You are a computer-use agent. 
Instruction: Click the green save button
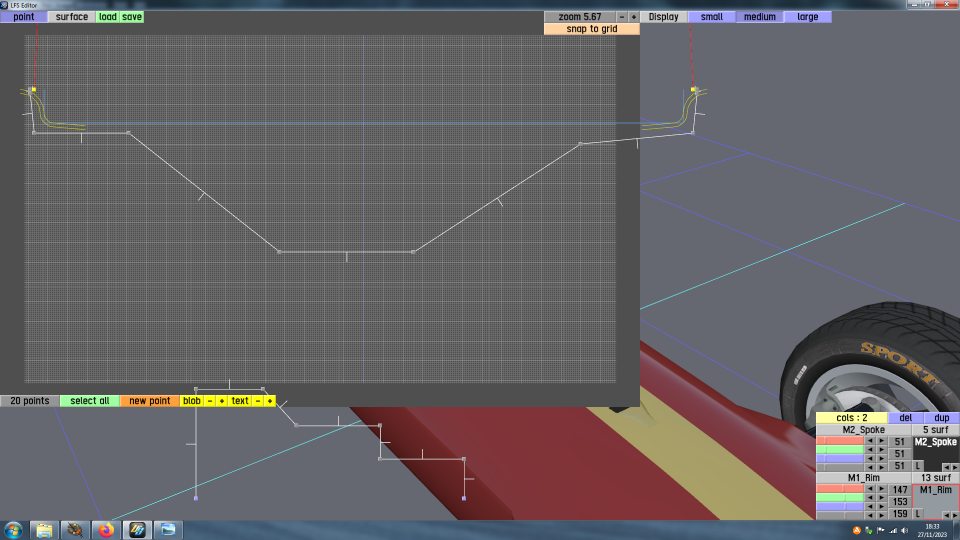coord(132,17)
